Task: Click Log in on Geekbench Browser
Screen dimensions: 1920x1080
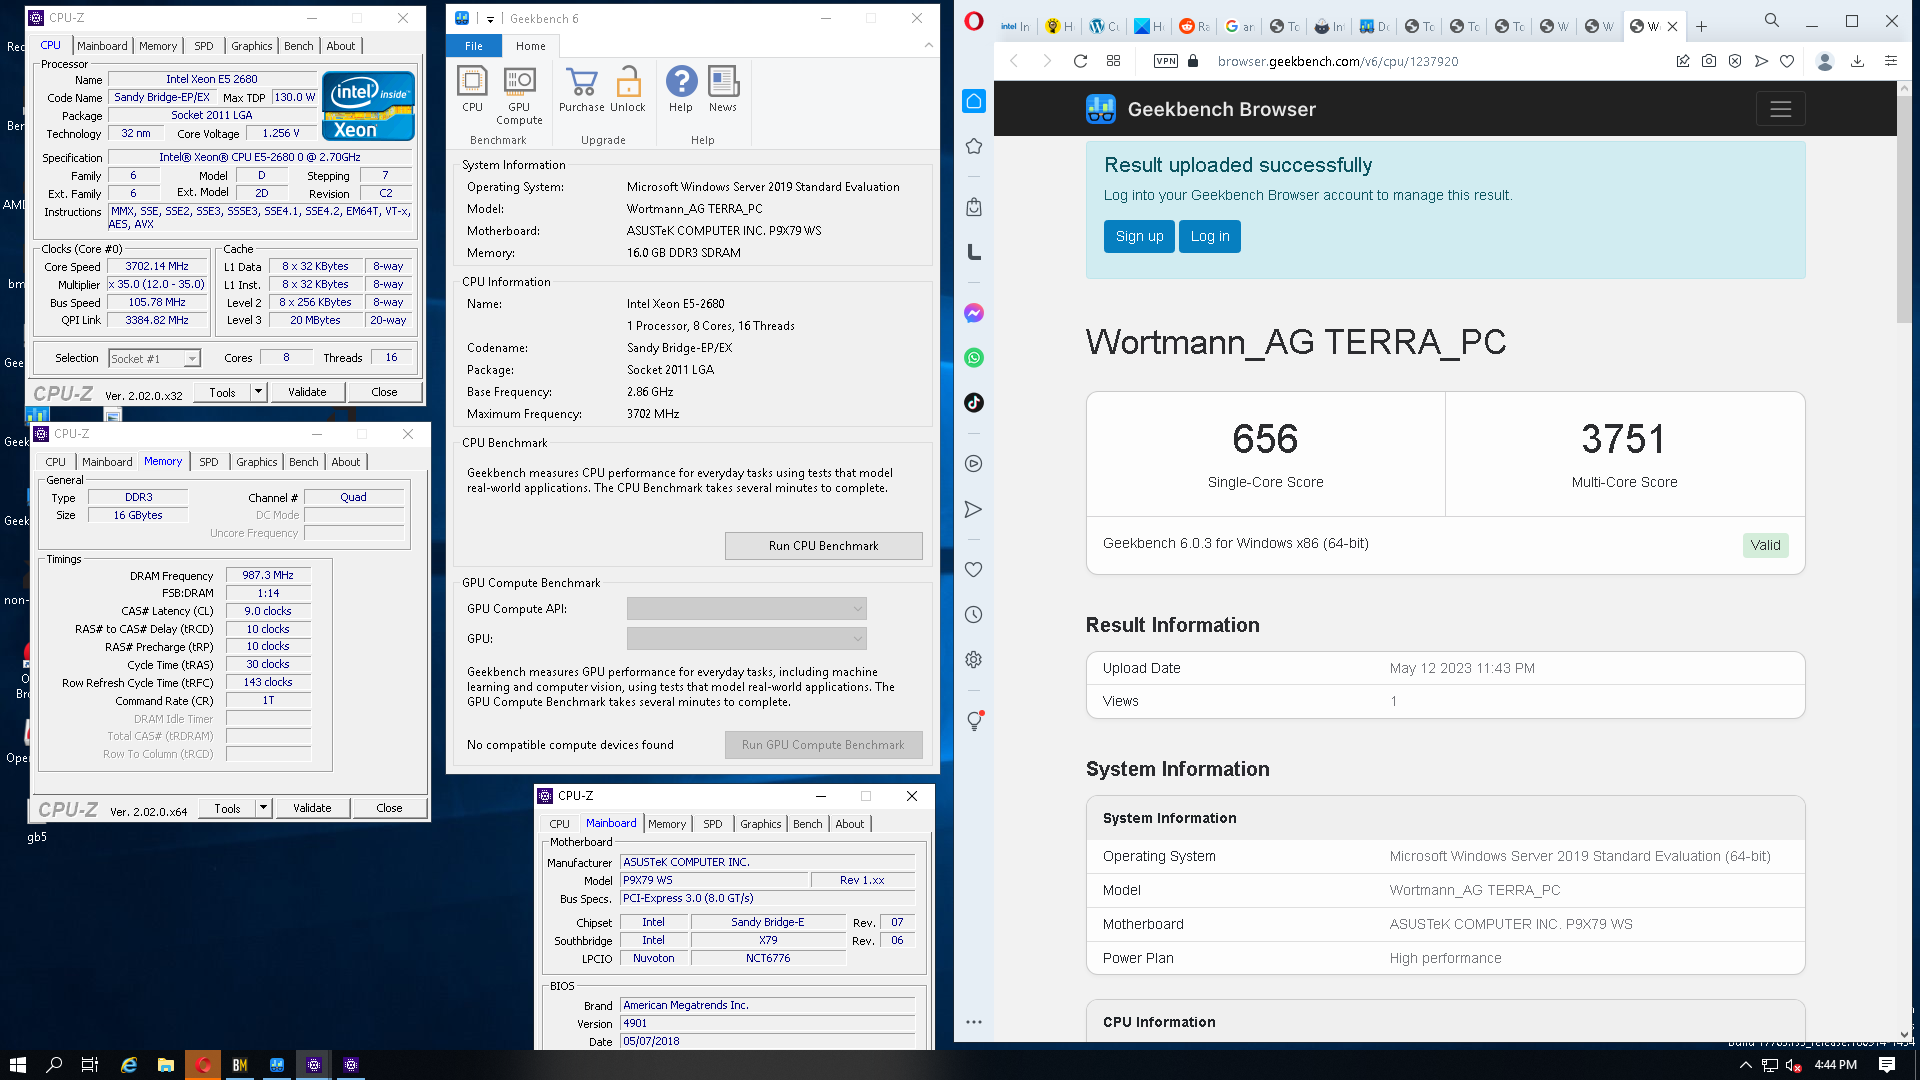Action: click(x=1209, y=237)
